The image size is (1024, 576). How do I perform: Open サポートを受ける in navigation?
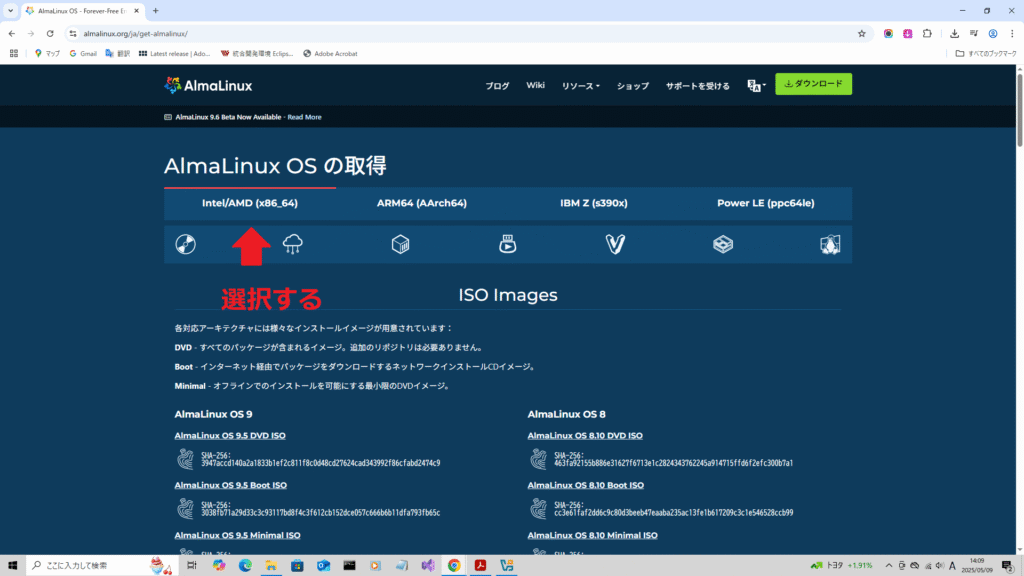coord(697,86)
